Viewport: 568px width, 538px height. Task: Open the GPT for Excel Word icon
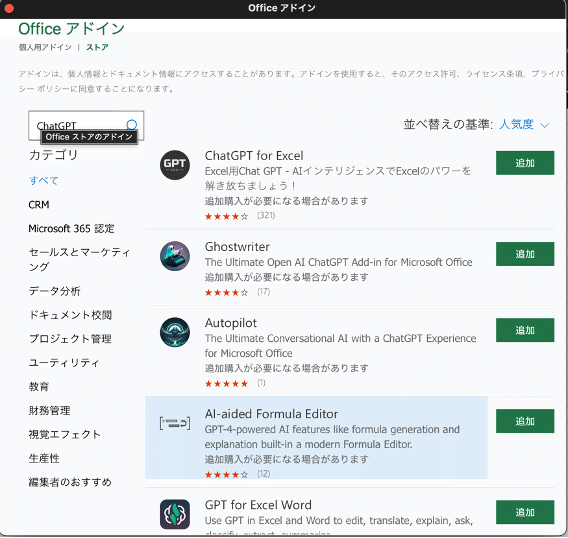click(175, 514)
